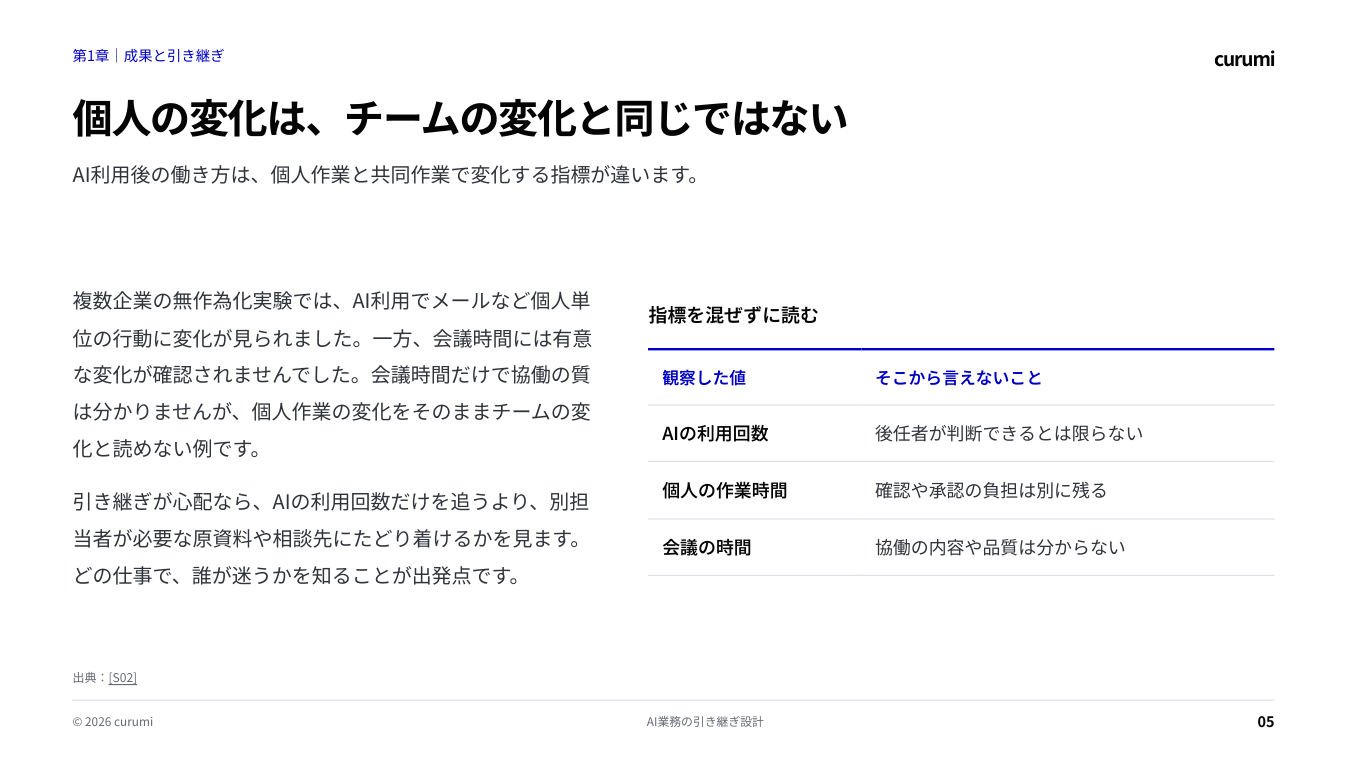Select the table cell 会議の時間
Viewport: 1348px width, 757px height.
pos(706,547)
